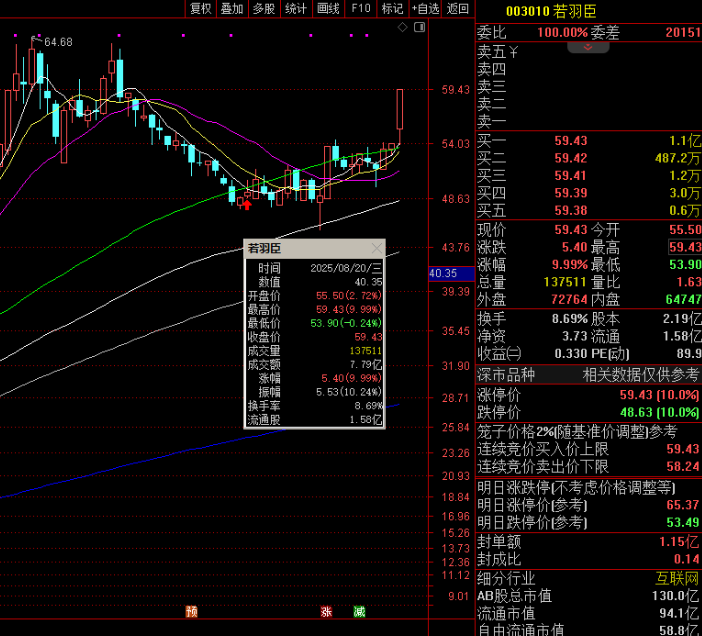Image resolution: width=702 pixels, height=636 pixels.
Task: Click the 互联网 industry link
Action: 677,578
